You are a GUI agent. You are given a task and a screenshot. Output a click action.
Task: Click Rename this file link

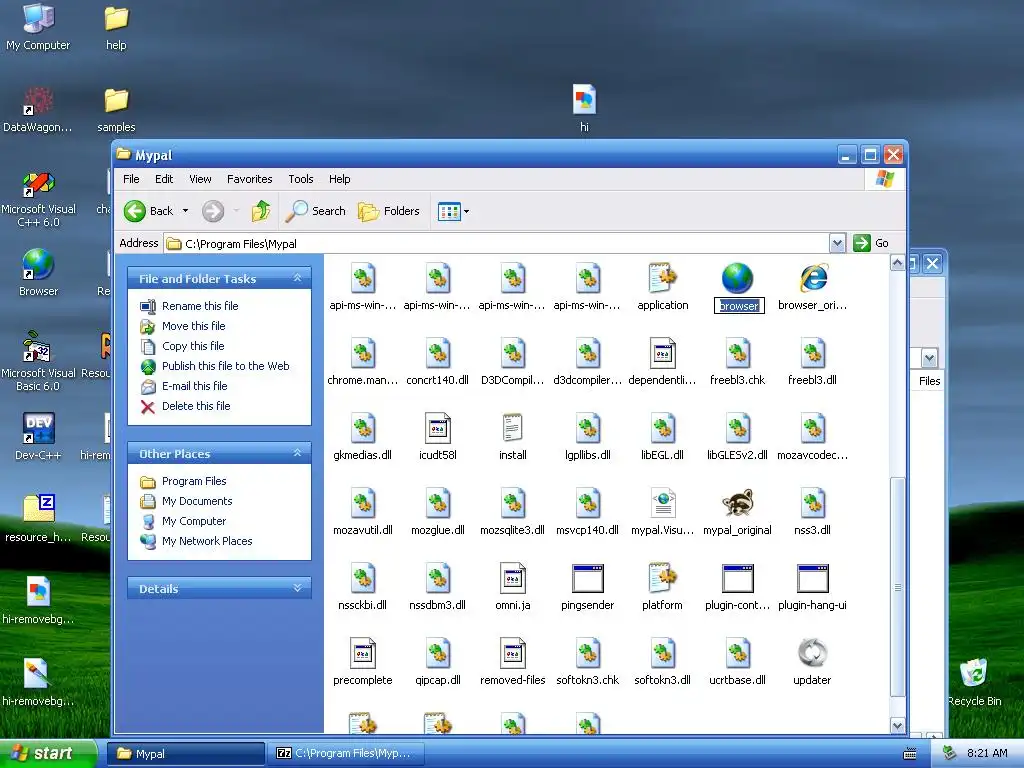200,306
